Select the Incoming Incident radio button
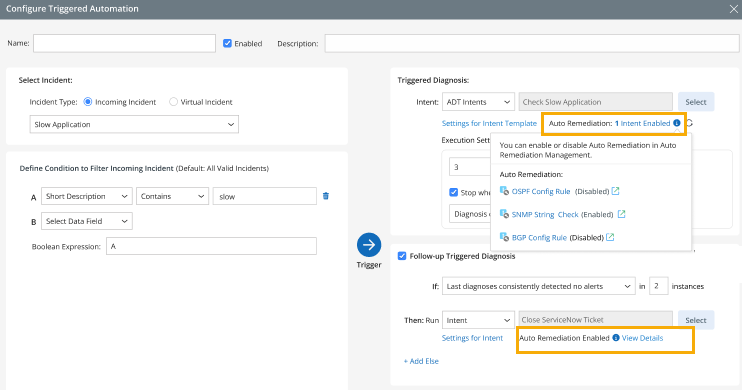The width and height of the screenshot is (742, 390). [88, 102]
